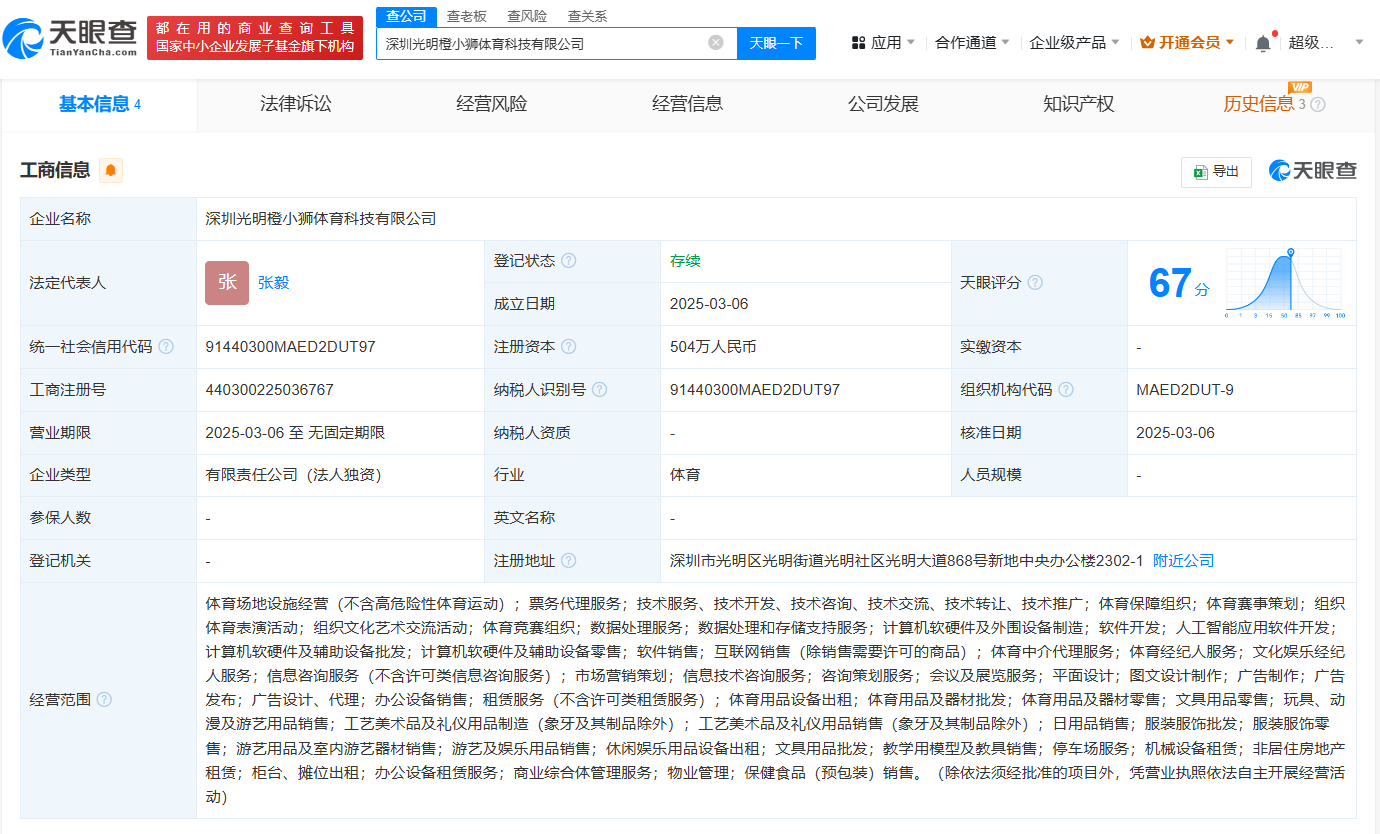Viewport: 1380px width, 834px height.
Task: Switch to the 法律诉讼 tab
Action: click(295, 104)
